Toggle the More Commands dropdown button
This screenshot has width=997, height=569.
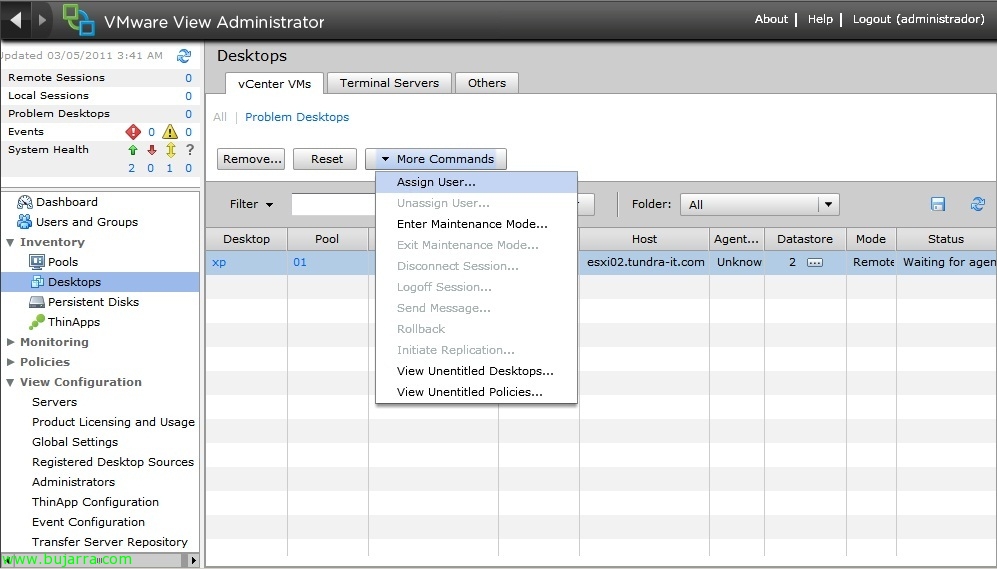click(x=436, y=159)
